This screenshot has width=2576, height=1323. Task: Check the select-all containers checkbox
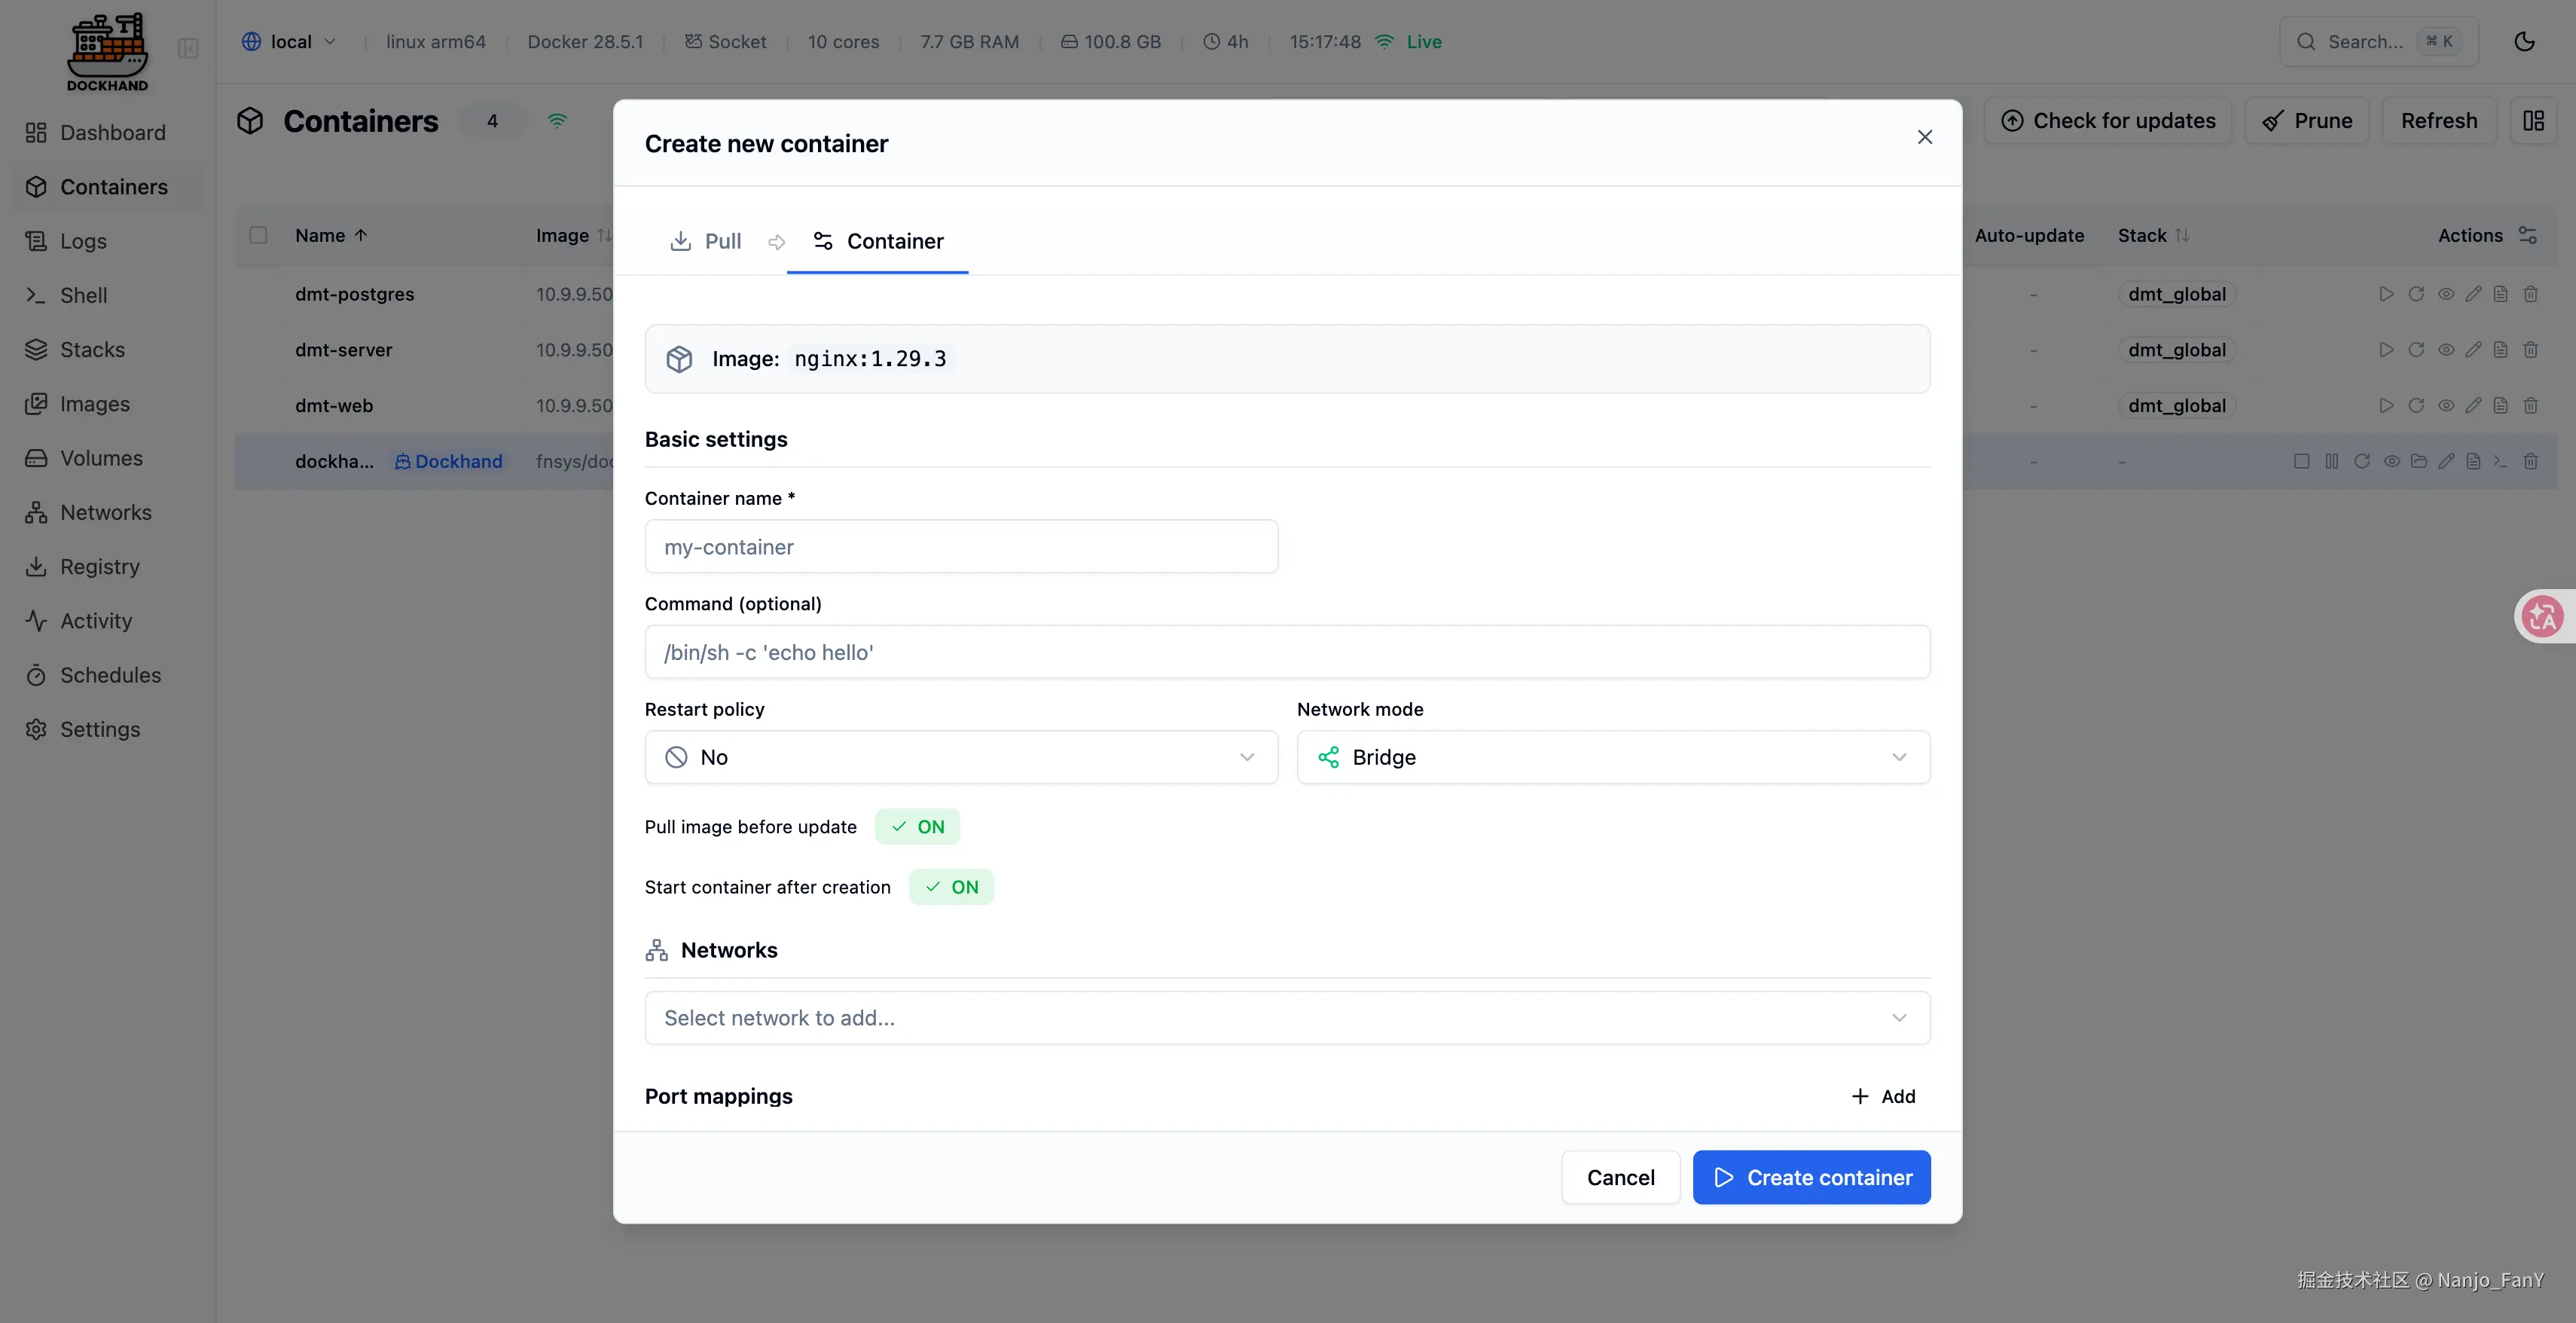coord(258,235)
